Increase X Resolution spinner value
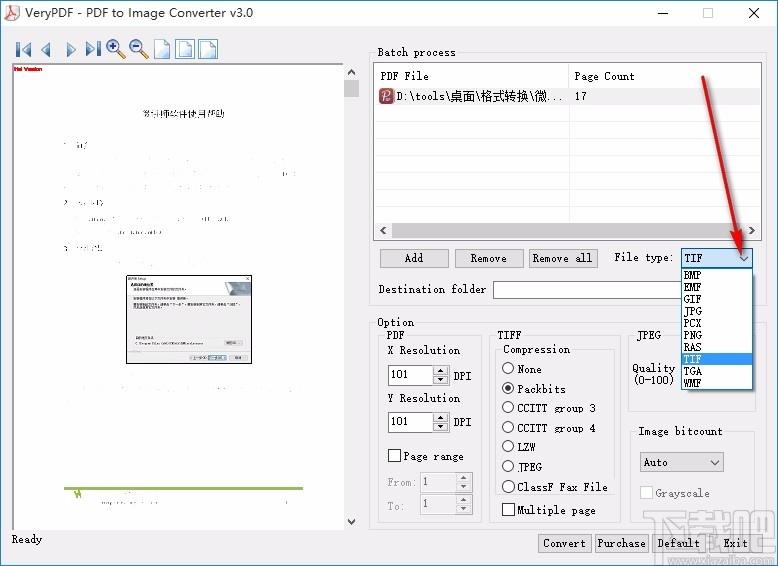The width and height of the screenshot is (778, 566). click(440, 370)
